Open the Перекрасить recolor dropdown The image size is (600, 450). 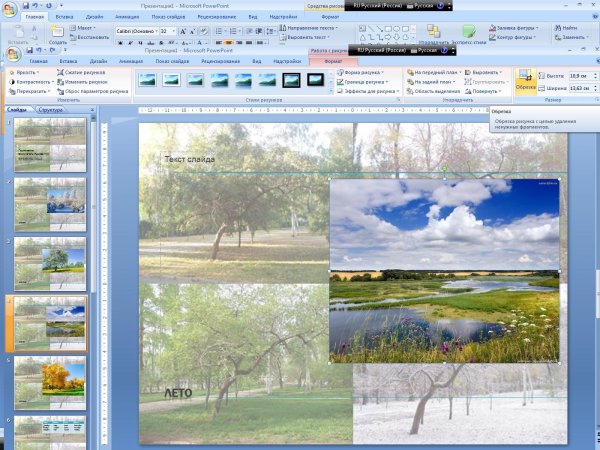click(27, 90)
